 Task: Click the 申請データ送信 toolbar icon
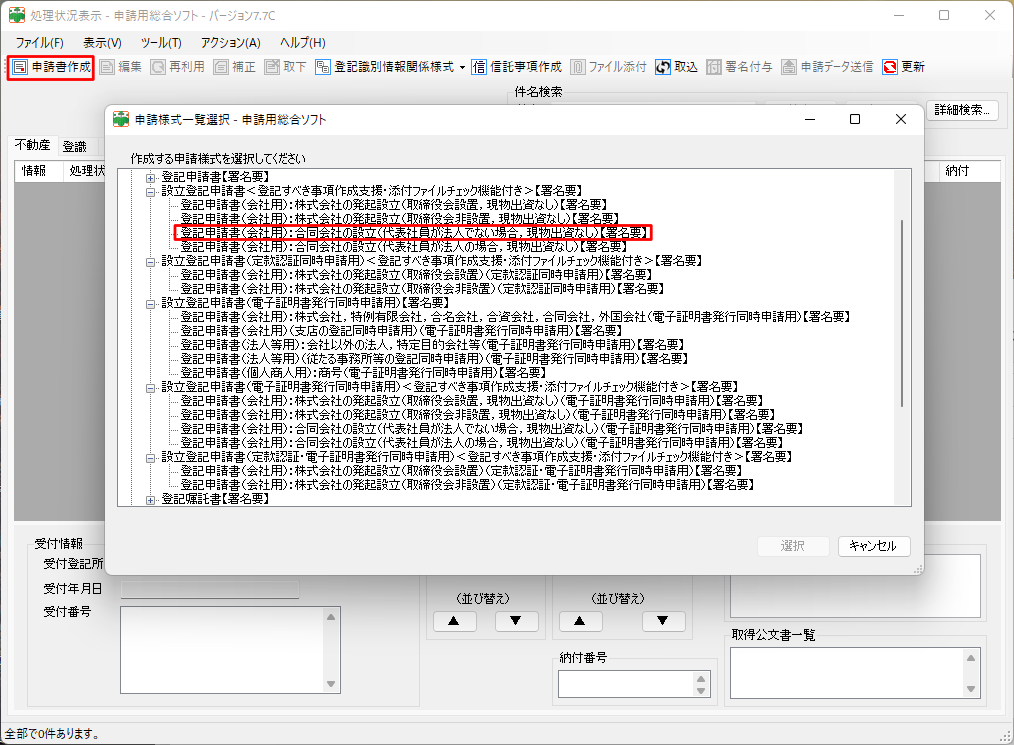pyautogui.click(x=790, y=67)
